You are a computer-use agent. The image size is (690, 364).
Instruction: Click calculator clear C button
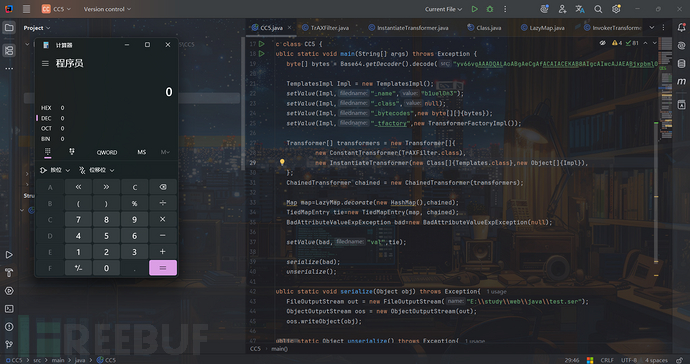(x=135, y=187)
